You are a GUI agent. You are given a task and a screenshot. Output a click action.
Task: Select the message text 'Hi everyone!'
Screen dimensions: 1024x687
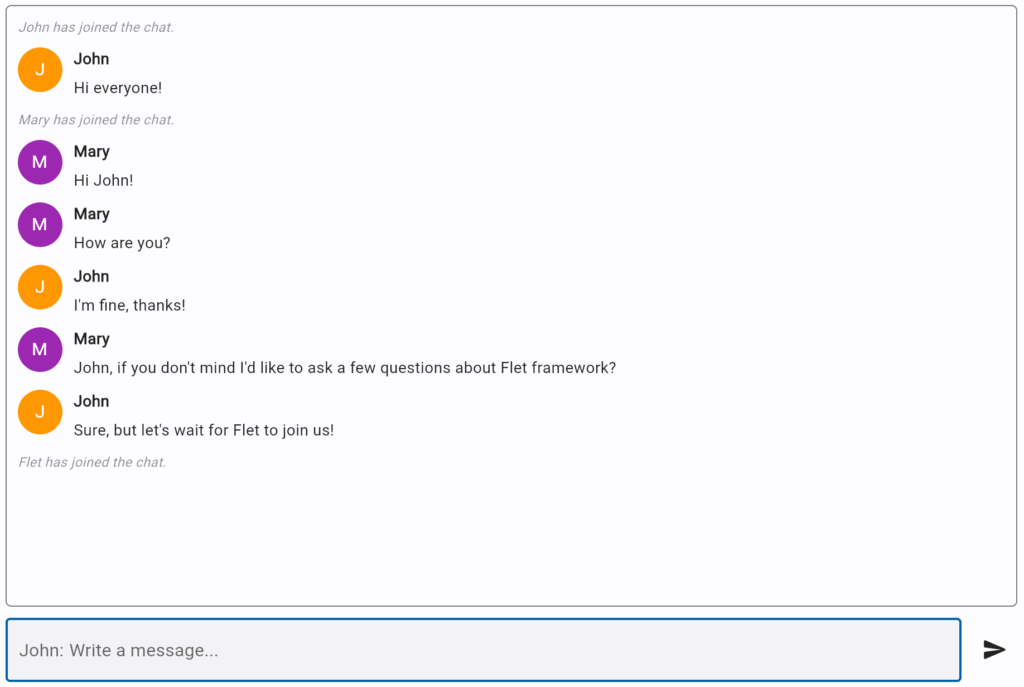coord(117,88)
